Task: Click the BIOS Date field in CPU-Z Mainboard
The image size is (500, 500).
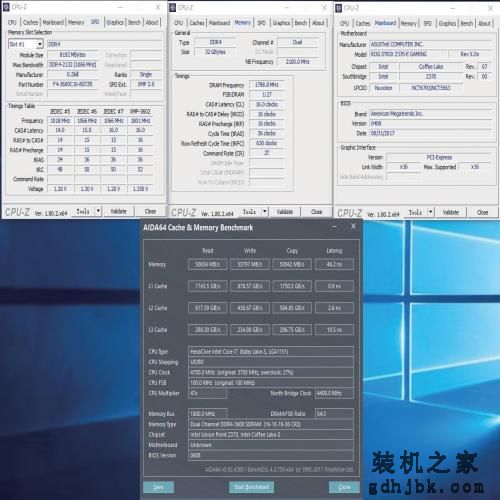Action: pos(431,133)
